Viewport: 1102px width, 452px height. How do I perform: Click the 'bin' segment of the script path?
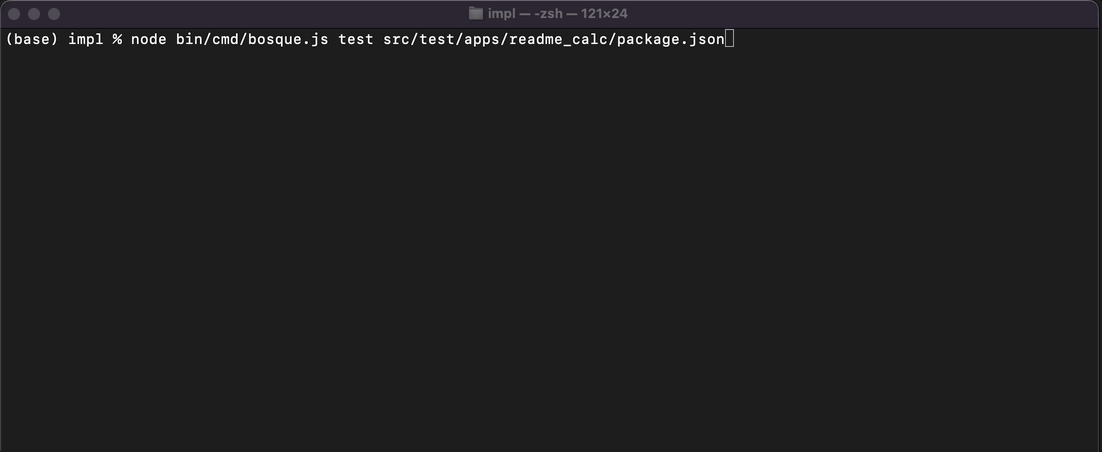click(x=189, y=39)
